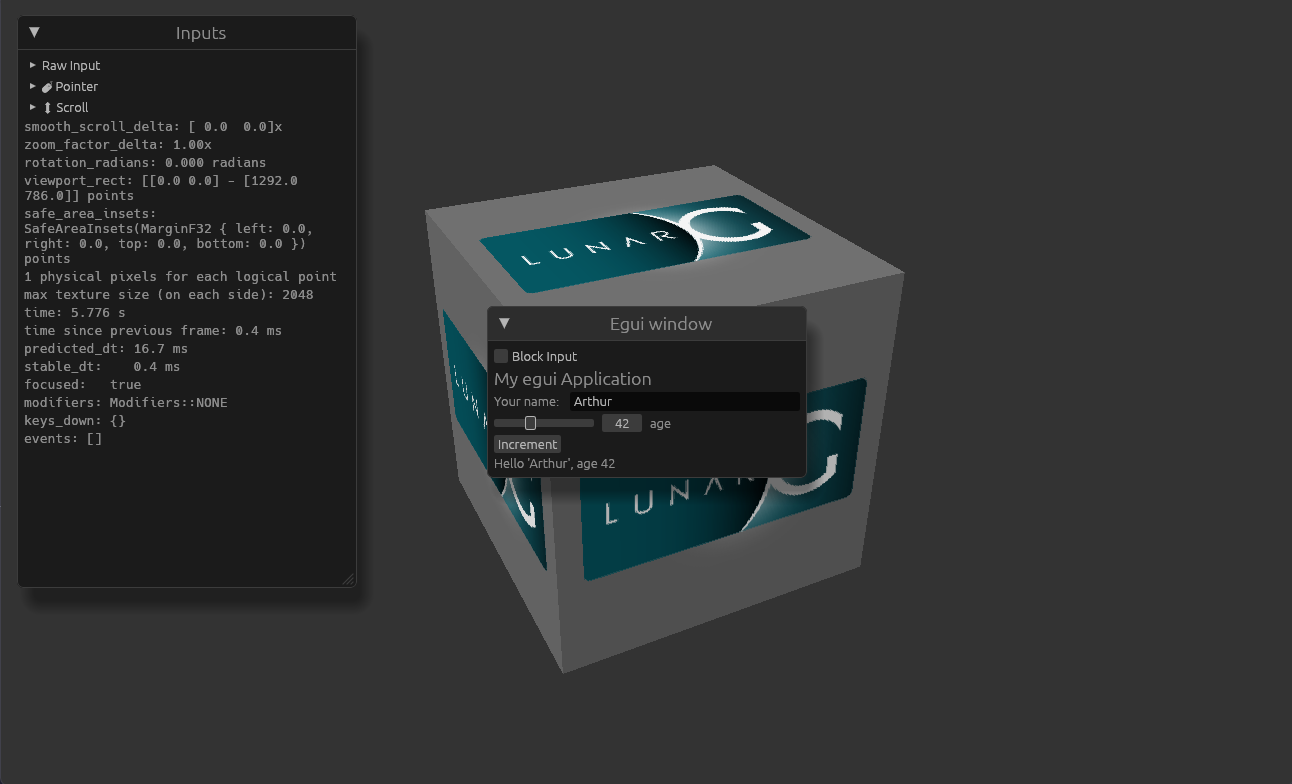The height and width of the screenshot is (784, 1292).
Task: Click the age value box showing 42
Action: (x=622, y=423)
